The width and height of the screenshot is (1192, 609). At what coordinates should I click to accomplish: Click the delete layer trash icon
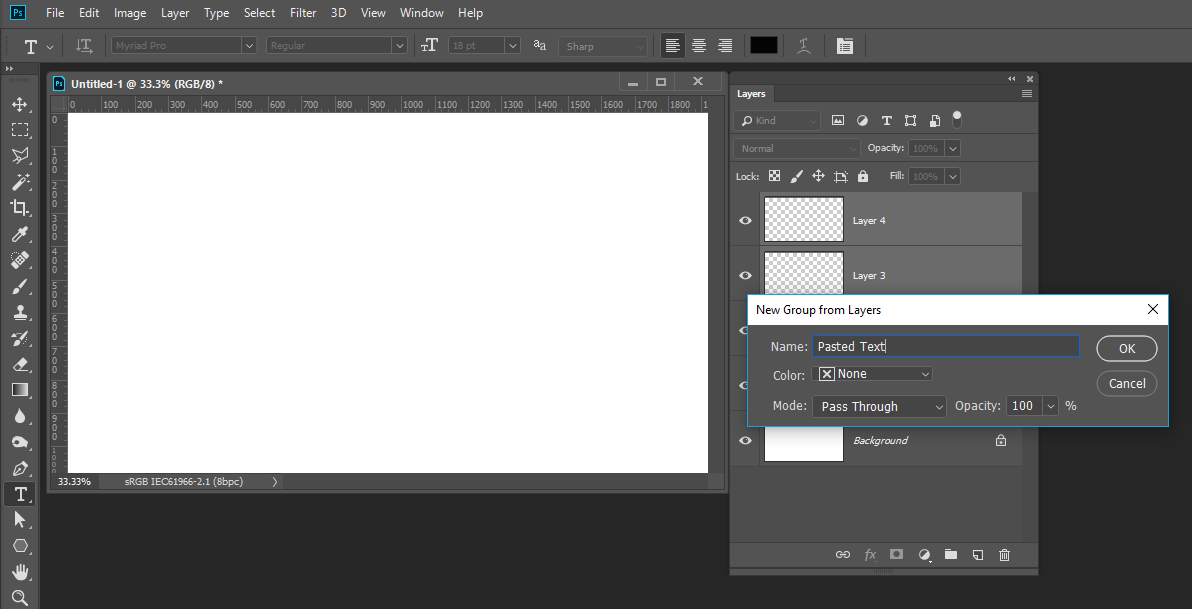click(1004, 554)
